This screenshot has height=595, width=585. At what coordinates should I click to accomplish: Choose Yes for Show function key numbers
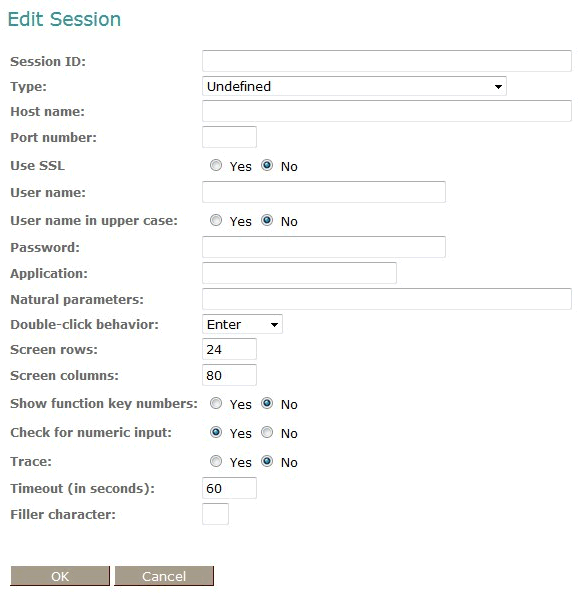pyautogui.click(x=216, y=403)
